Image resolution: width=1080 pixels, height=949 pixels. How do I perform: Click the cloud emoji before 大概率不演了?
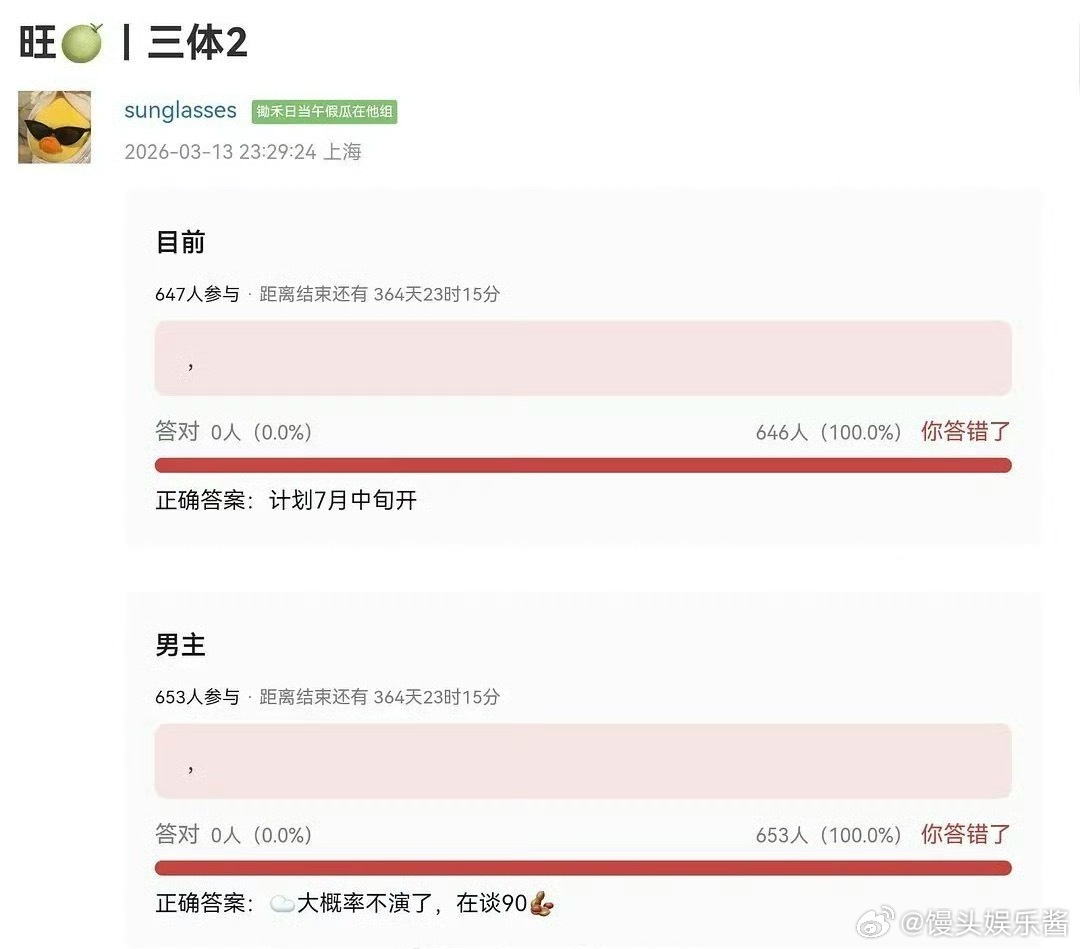click(283, 900)
